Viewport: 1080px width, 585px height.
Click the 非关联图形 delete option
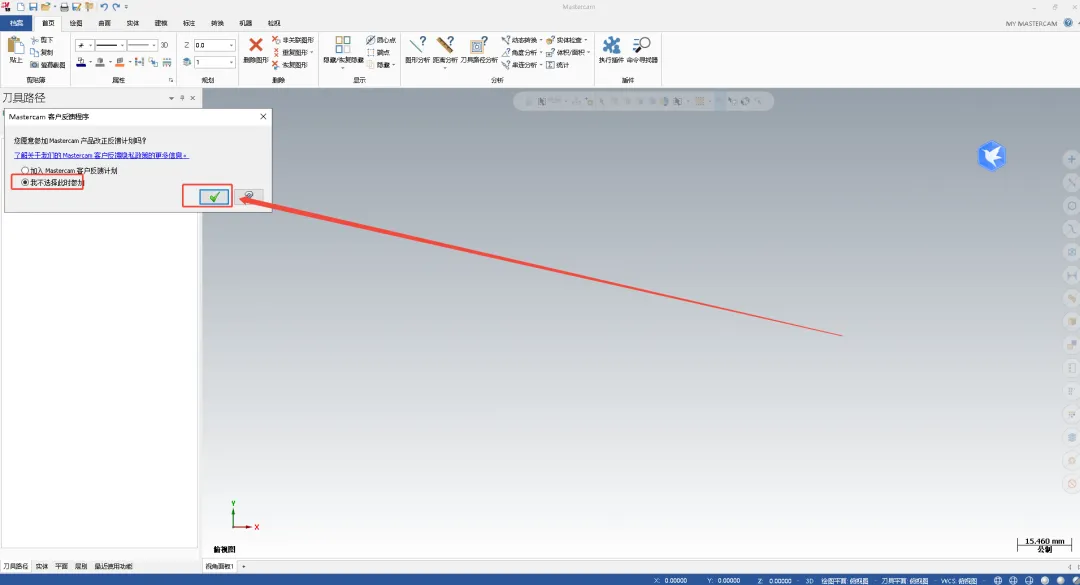coord(293,40)
